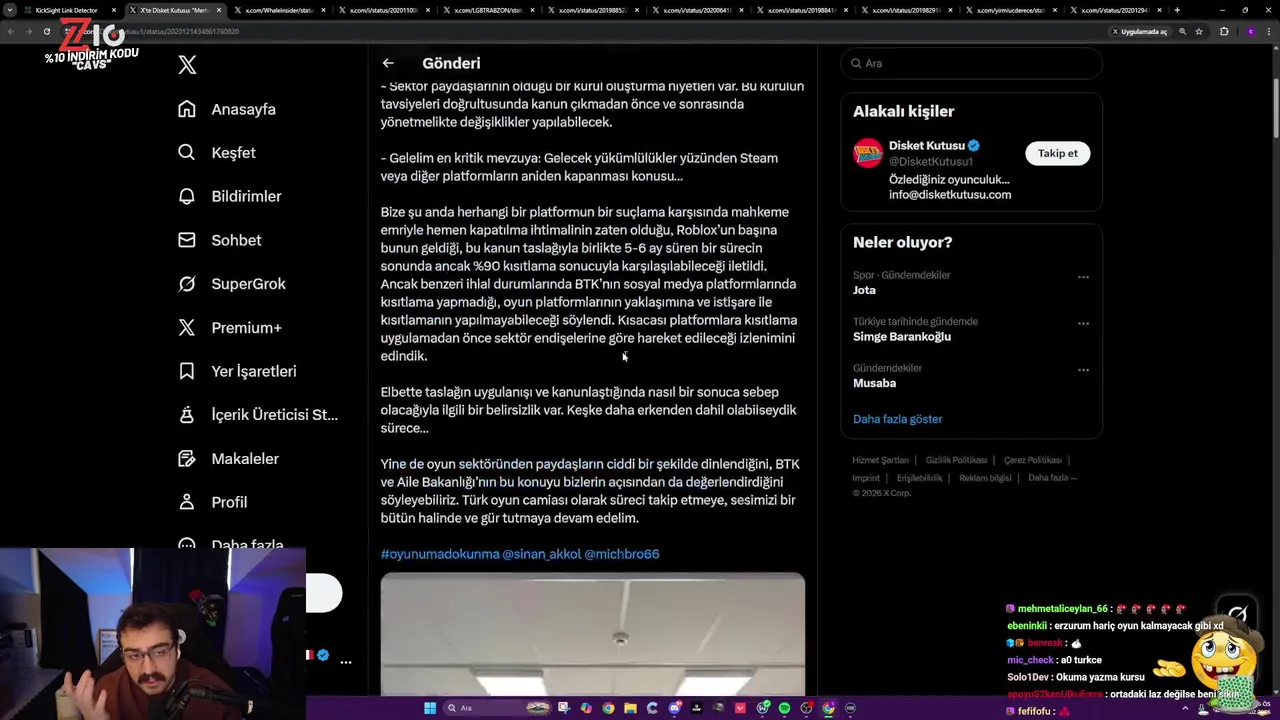Expand Daha fazla footer links
Image resolution: width=1280 pixels, height=720 pixels.
pos(1052,478)
